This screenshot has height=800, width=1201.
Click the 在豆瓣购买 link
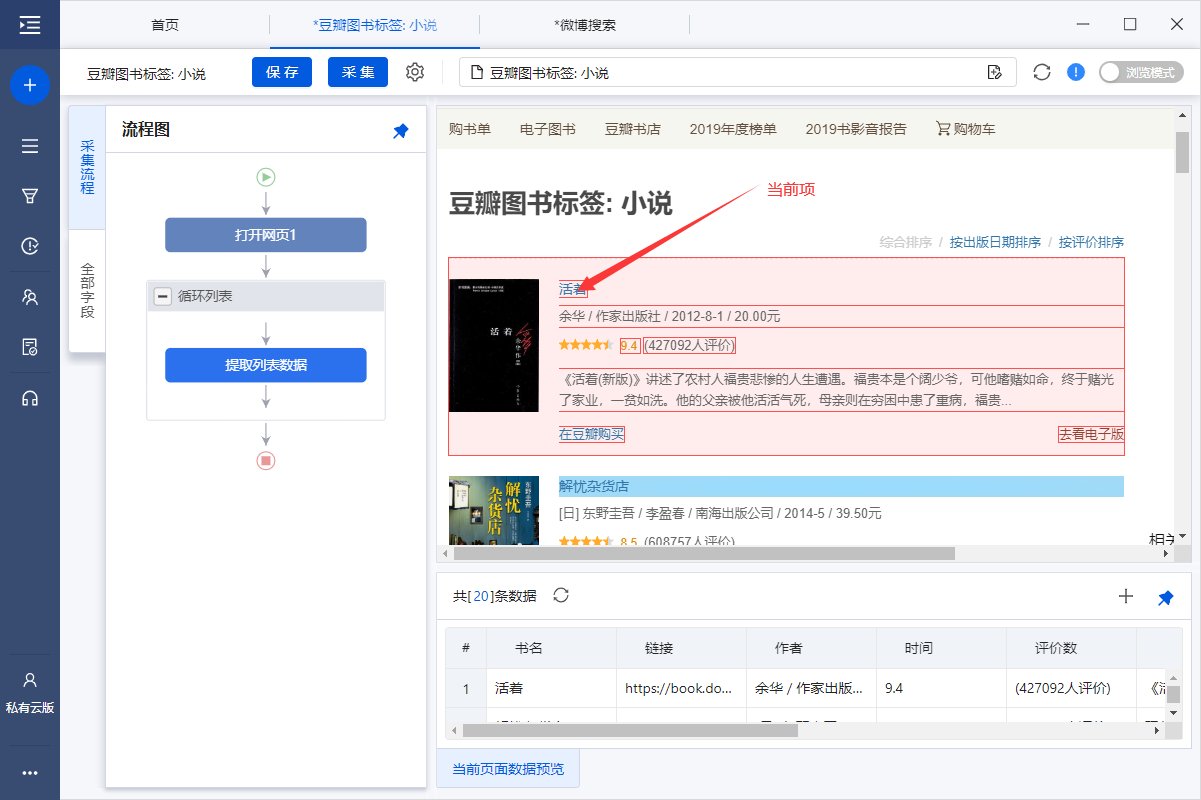point(592,434)
